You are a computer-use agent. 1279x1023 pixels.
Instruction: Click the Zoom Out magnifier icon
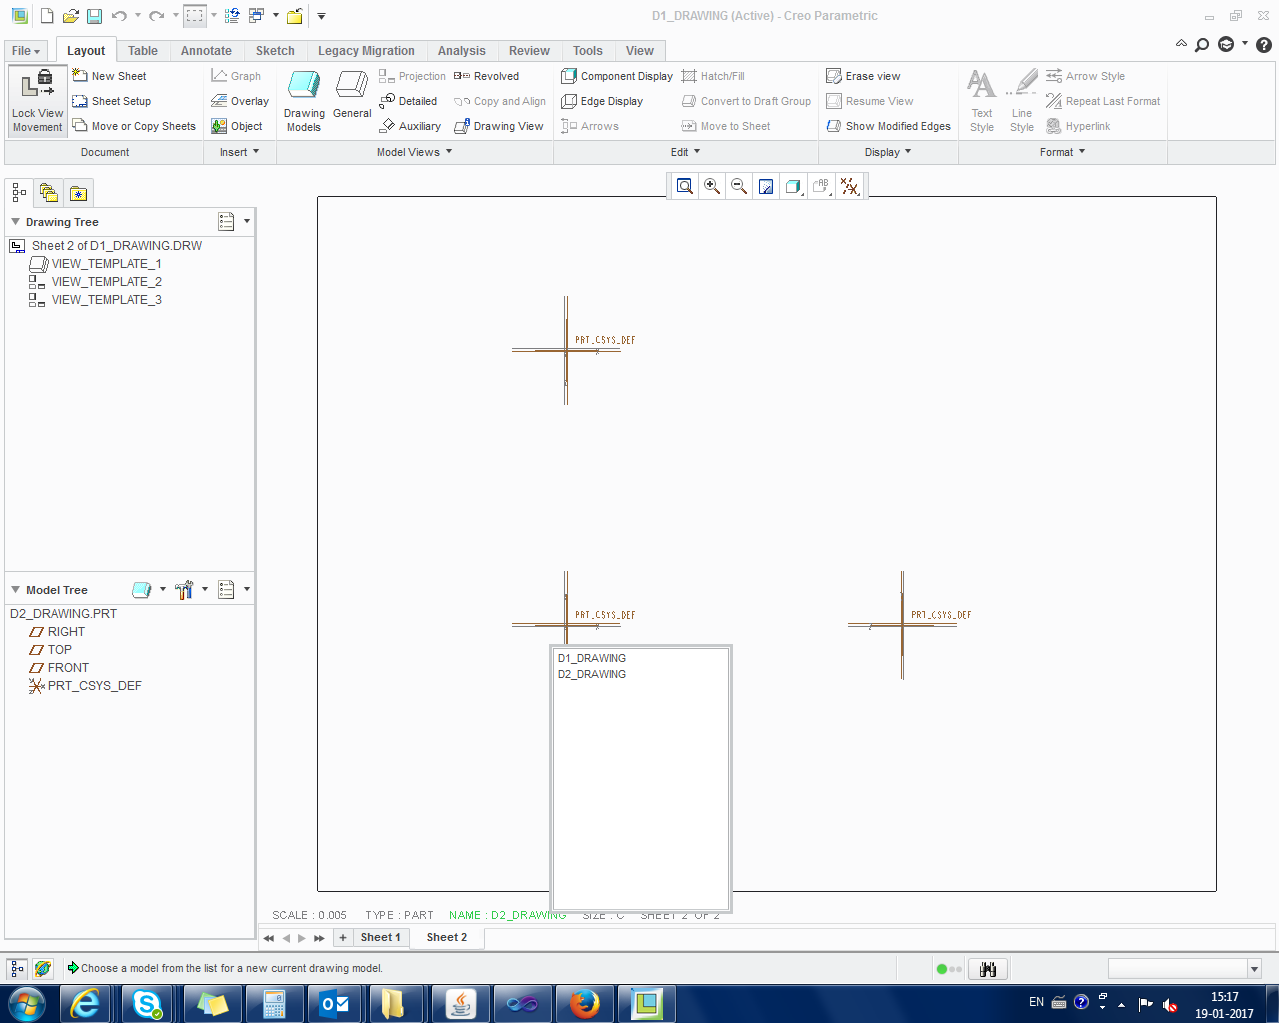[x=739, y=186]
